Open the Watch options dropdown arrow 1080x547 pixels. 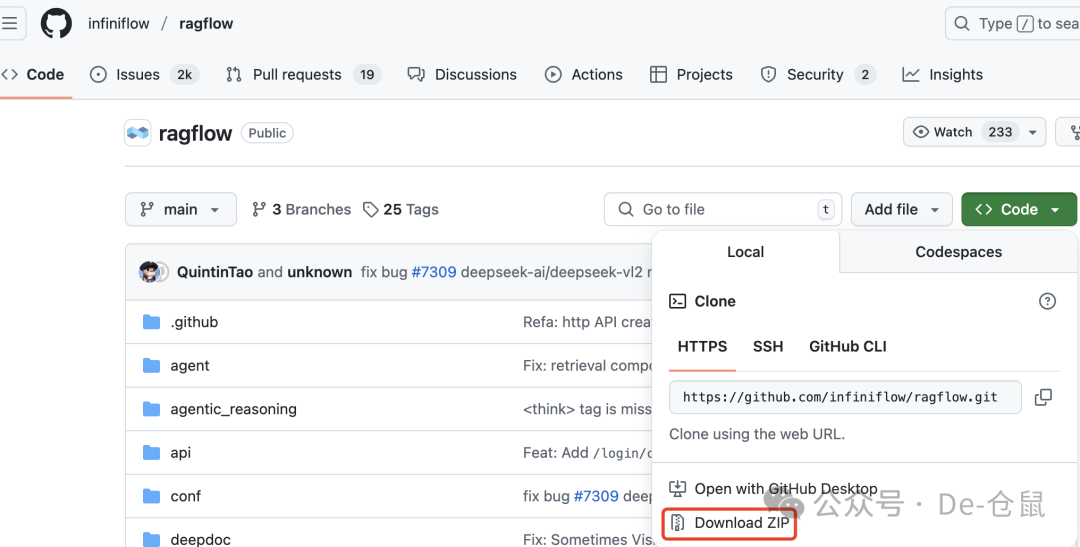(x=1033, y=132)
